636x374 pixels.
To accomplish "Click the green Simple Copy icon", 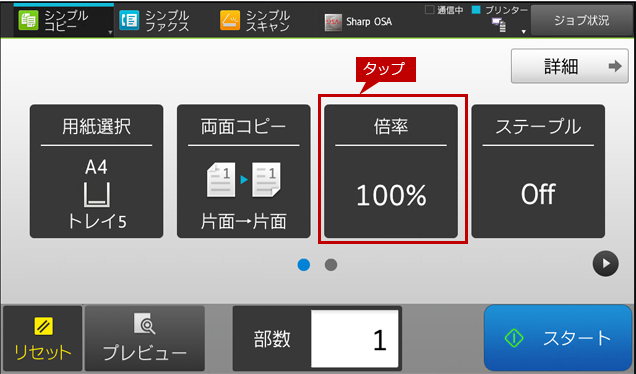I will 28,21.
